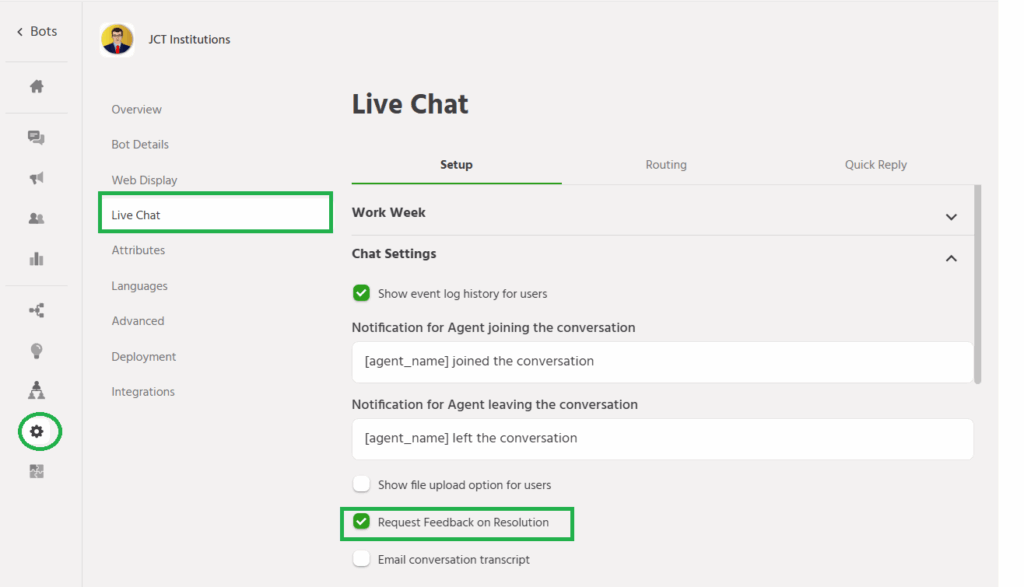Open the settings gear icon
Image resolution: width=1024 pixels, height=587 pixels.
37,431
